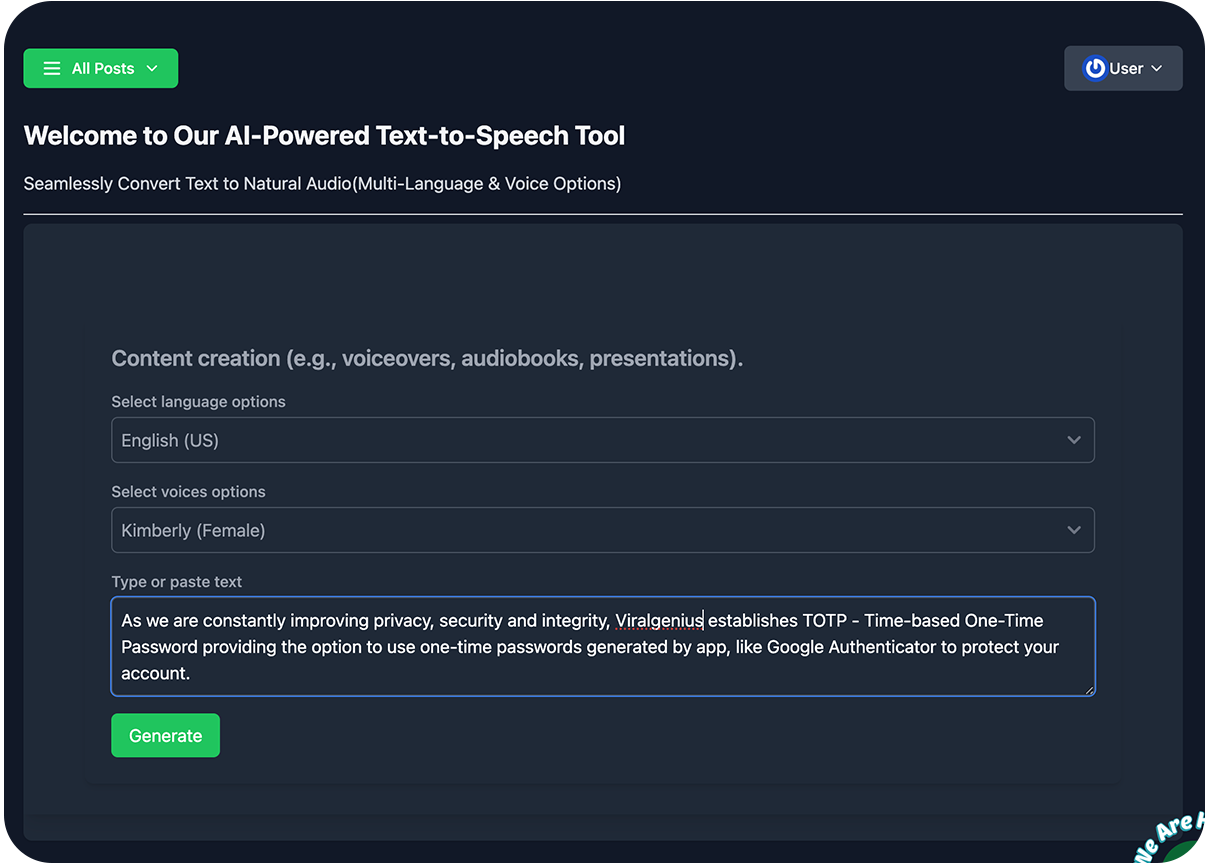
Task: Expand the chevron beside User
Action: pyautogui.click(x=1157, y=69)
